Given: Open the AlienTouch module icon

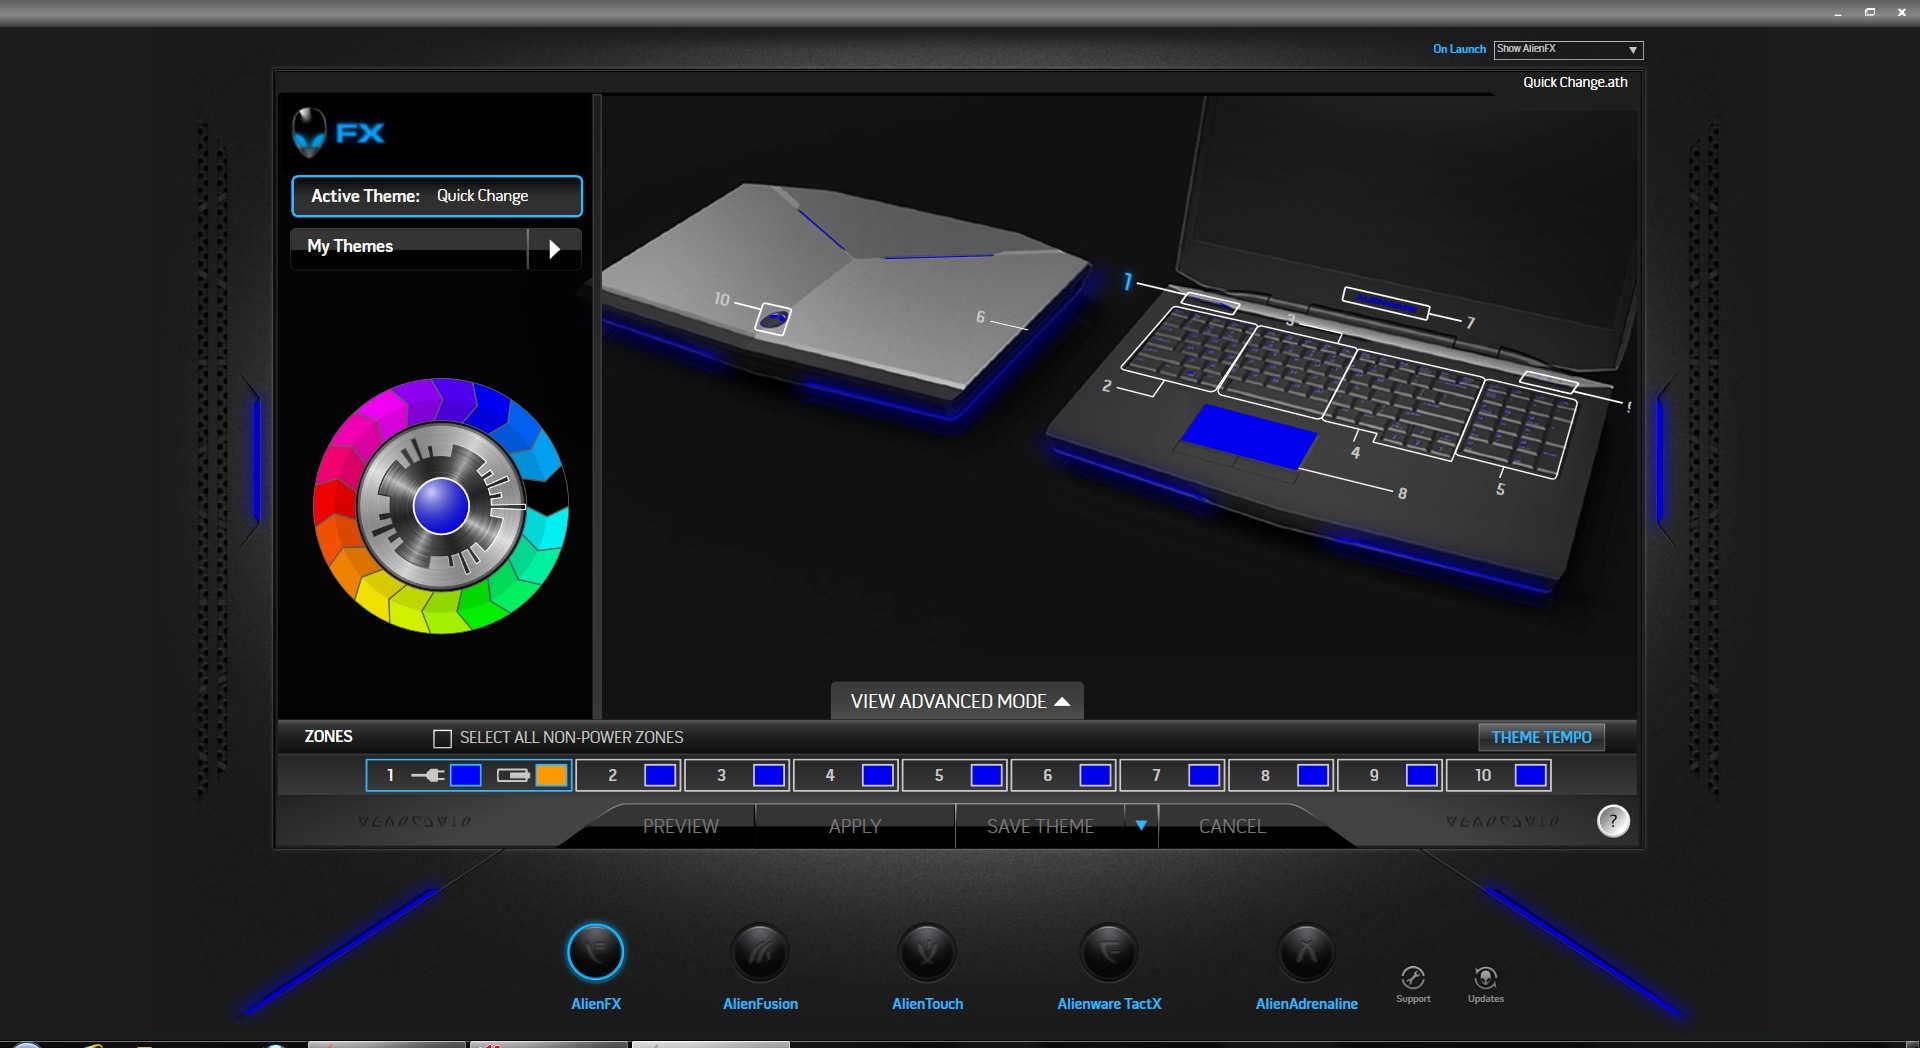Looking at the screenshot, I should [x=927, y=952].
